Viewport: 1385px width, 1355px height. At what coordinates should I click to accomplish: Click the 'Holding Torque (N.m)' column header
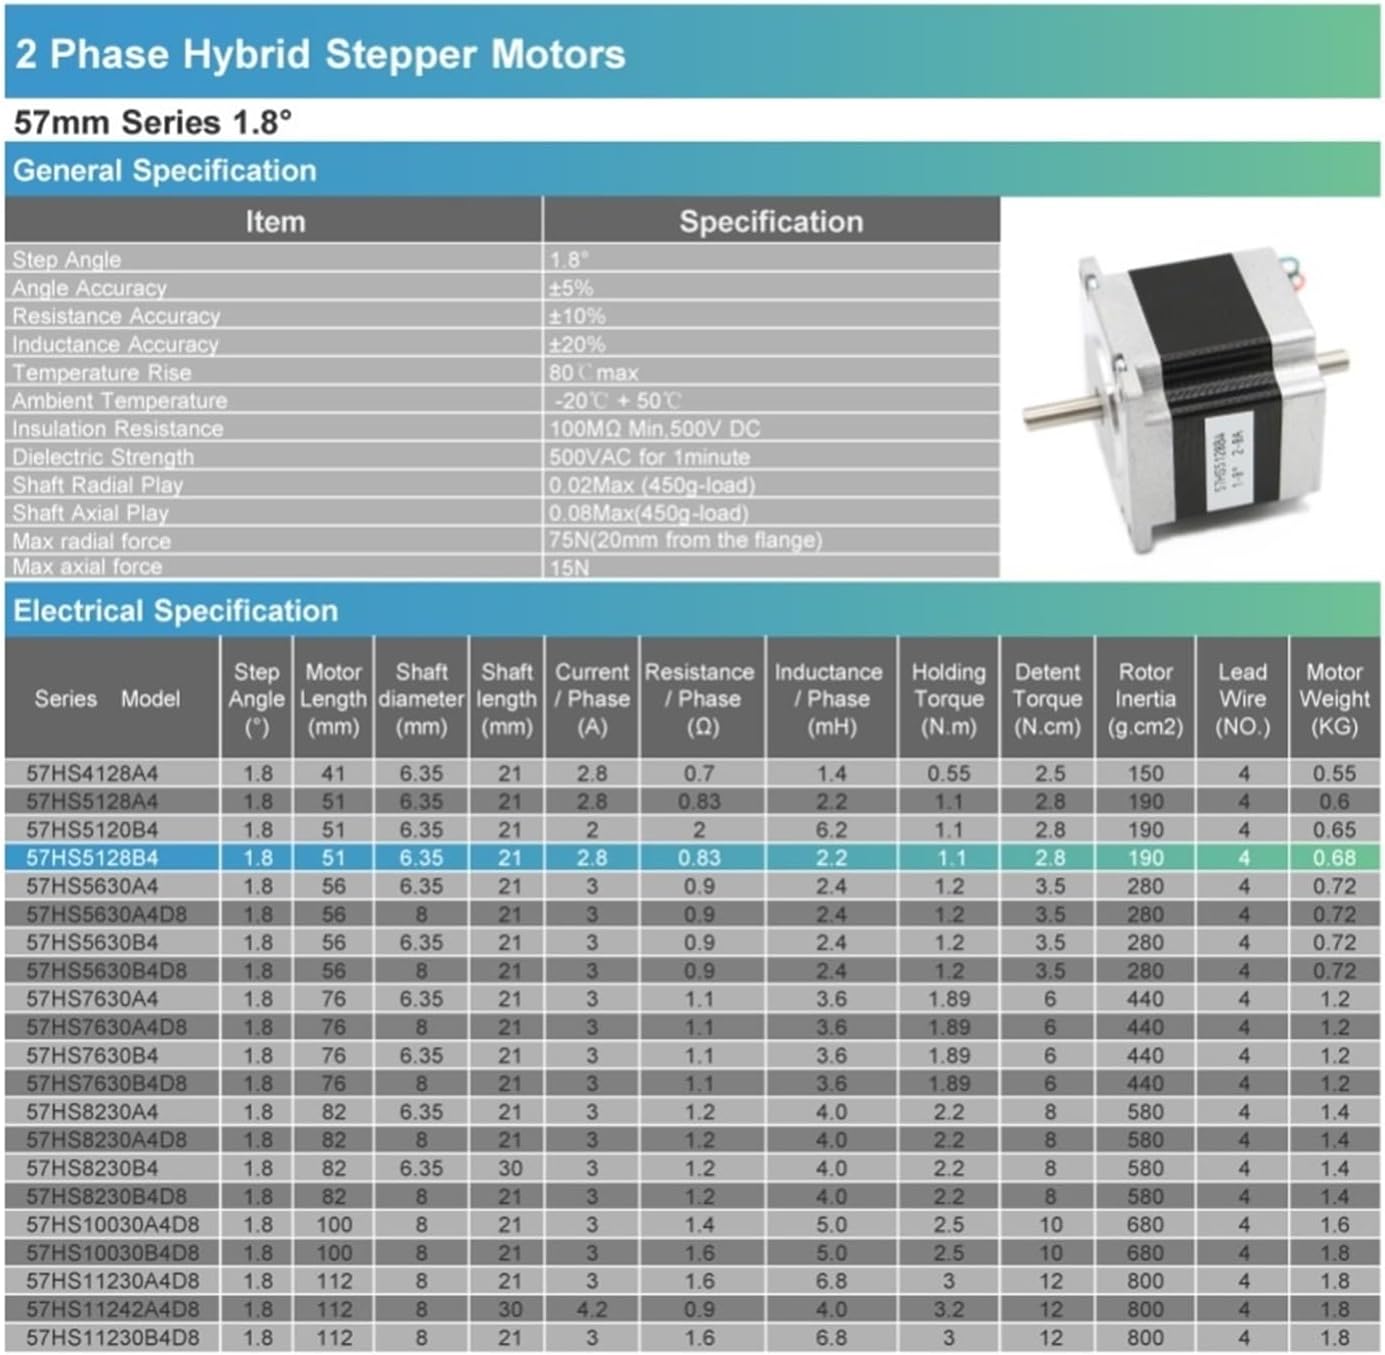point(948,698)
